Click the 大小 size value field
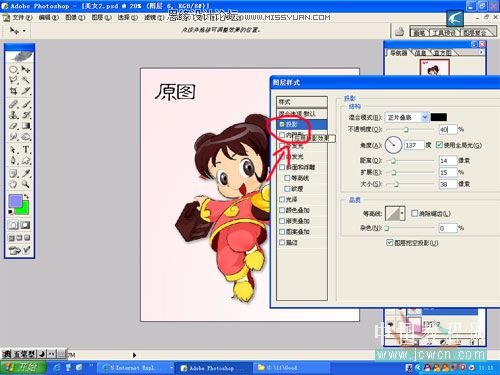Viewport: 500px width, 375px height. click(448, 184)
